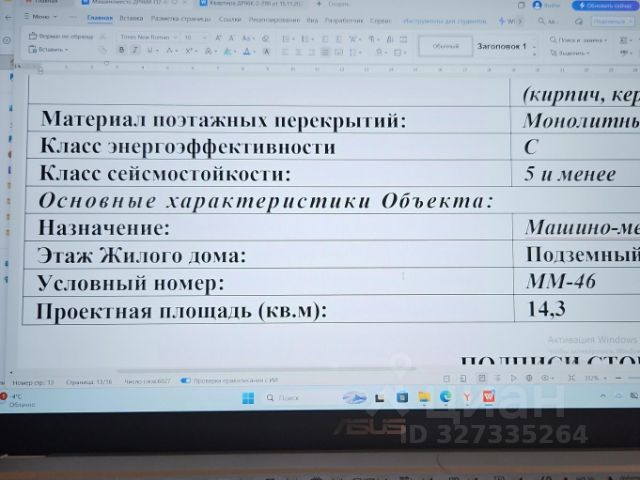
Task: Open the Вид tab
Action: [312, 20]
